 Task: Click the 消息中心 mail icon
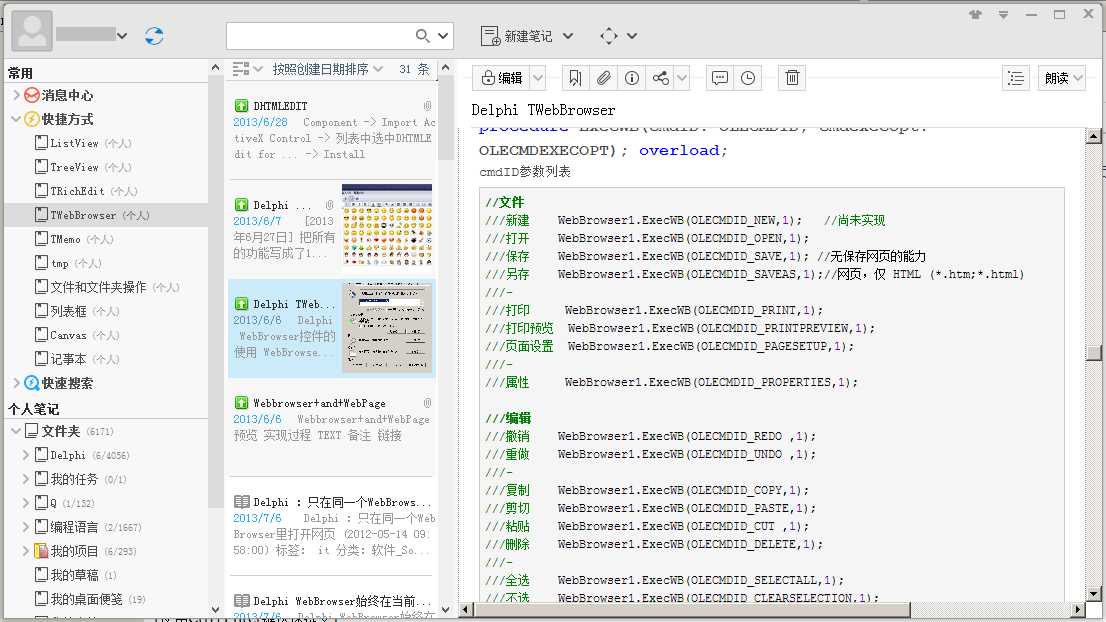pos(32,94)
